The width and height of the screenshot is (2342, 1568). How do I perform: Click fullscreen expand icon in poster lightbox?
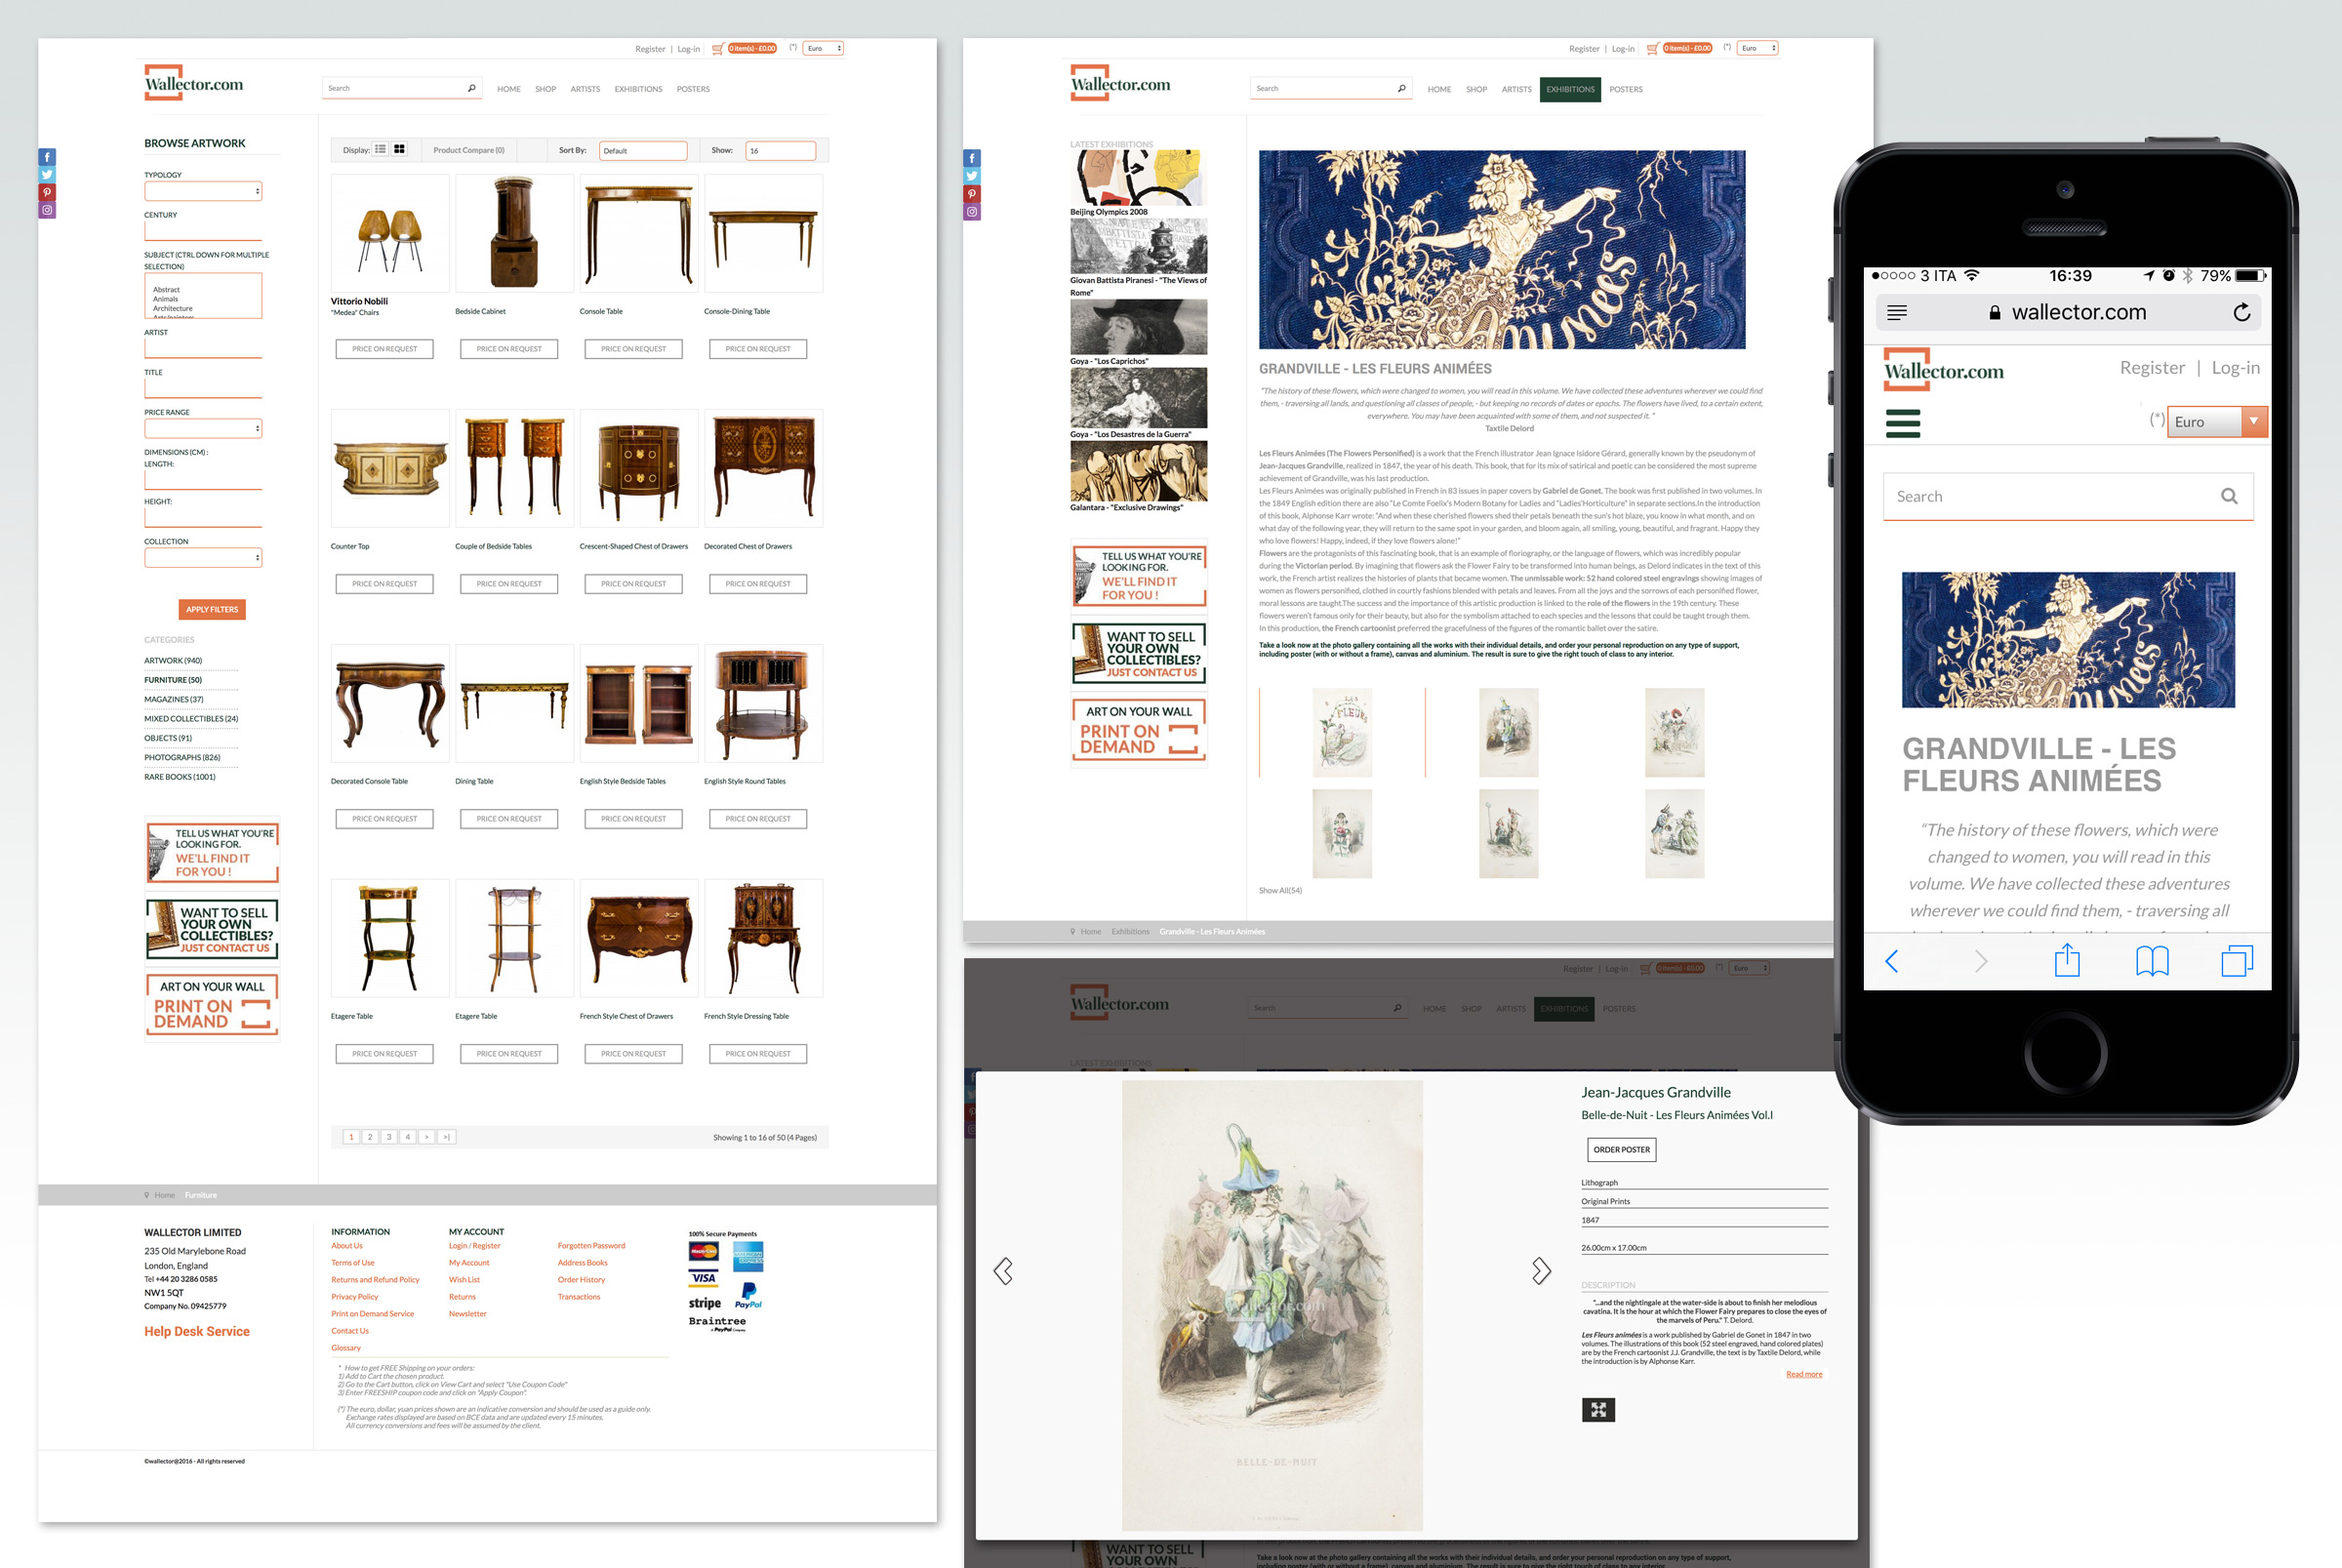(x=1598, y=1410)
